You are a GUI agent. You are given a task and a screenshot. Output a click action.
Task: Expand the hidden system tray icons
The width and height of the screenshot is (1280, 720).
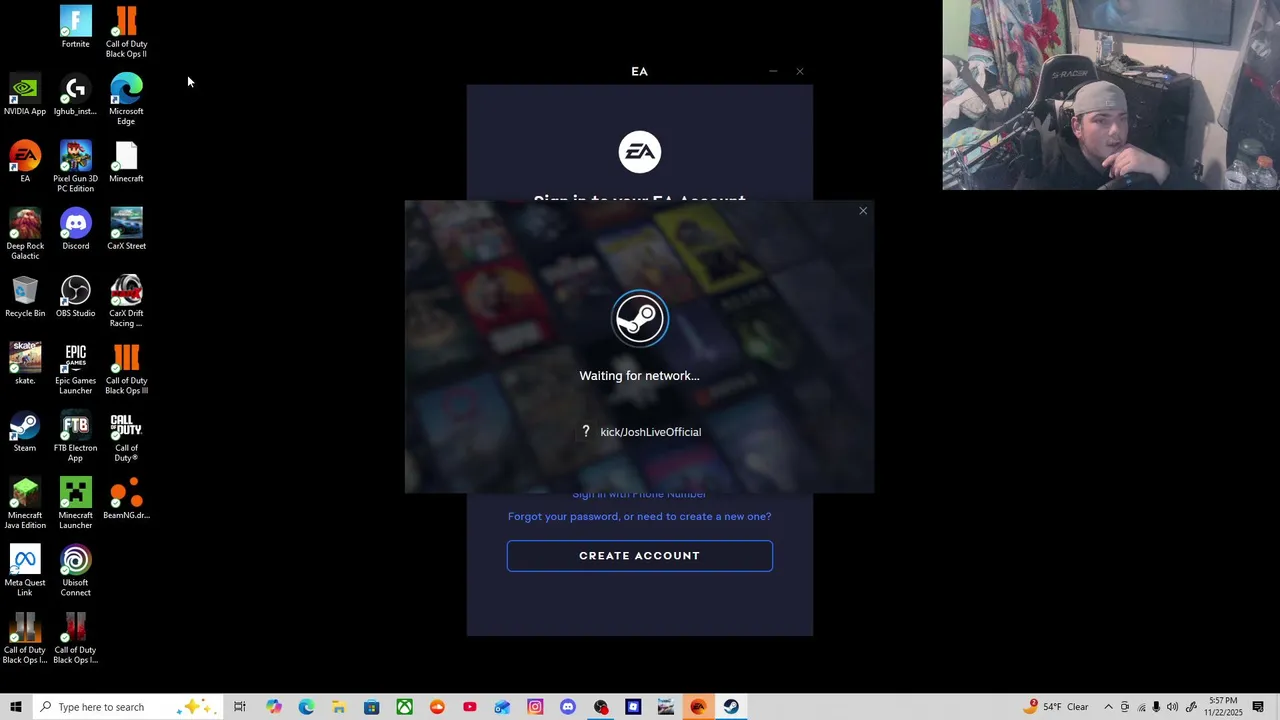tap(1108, 707)
